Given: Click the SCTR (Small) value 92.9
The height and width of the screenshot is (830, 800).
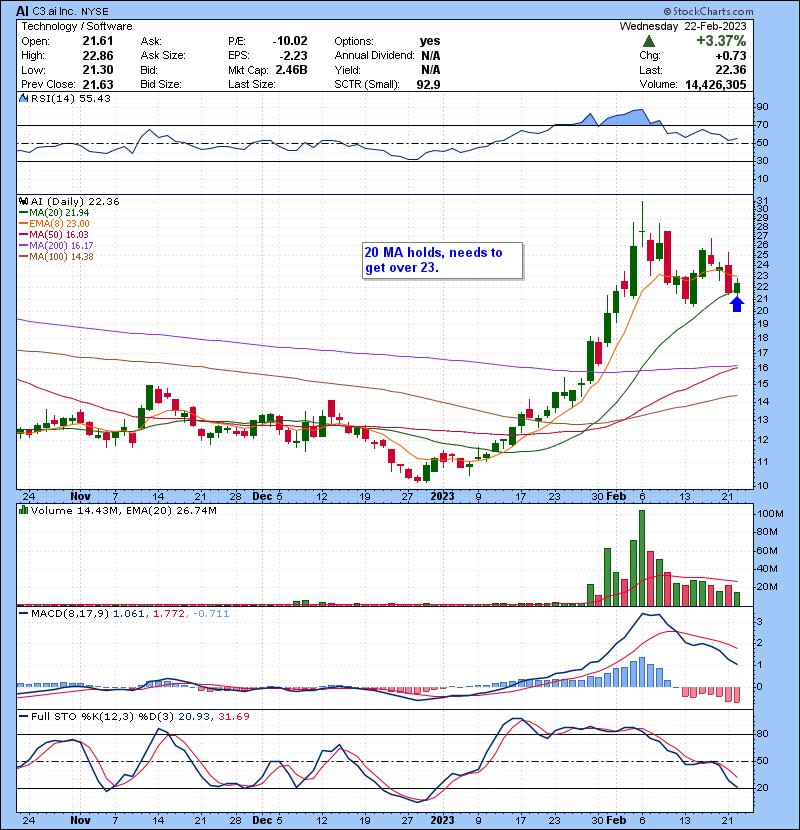Looking at the screenshot, I should pyautogui.click(x=428, y=84).
